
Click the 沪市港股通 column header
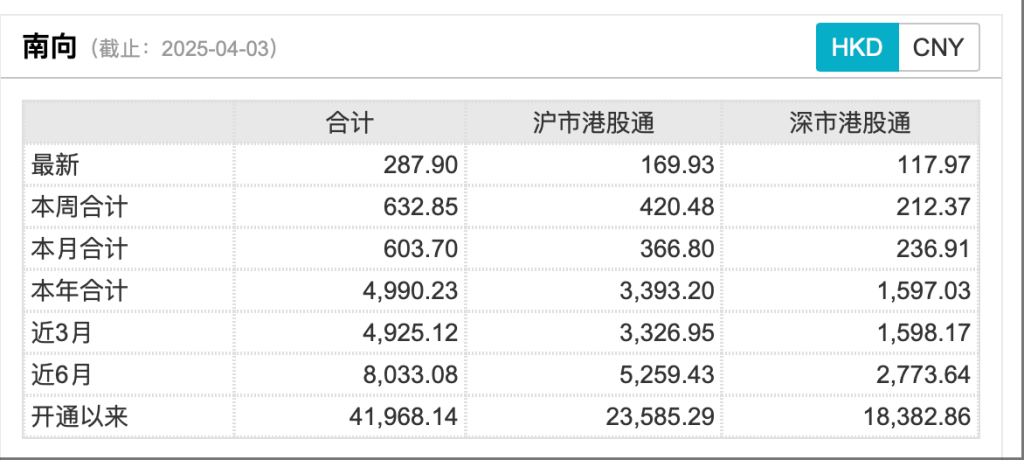click(594, 123)
